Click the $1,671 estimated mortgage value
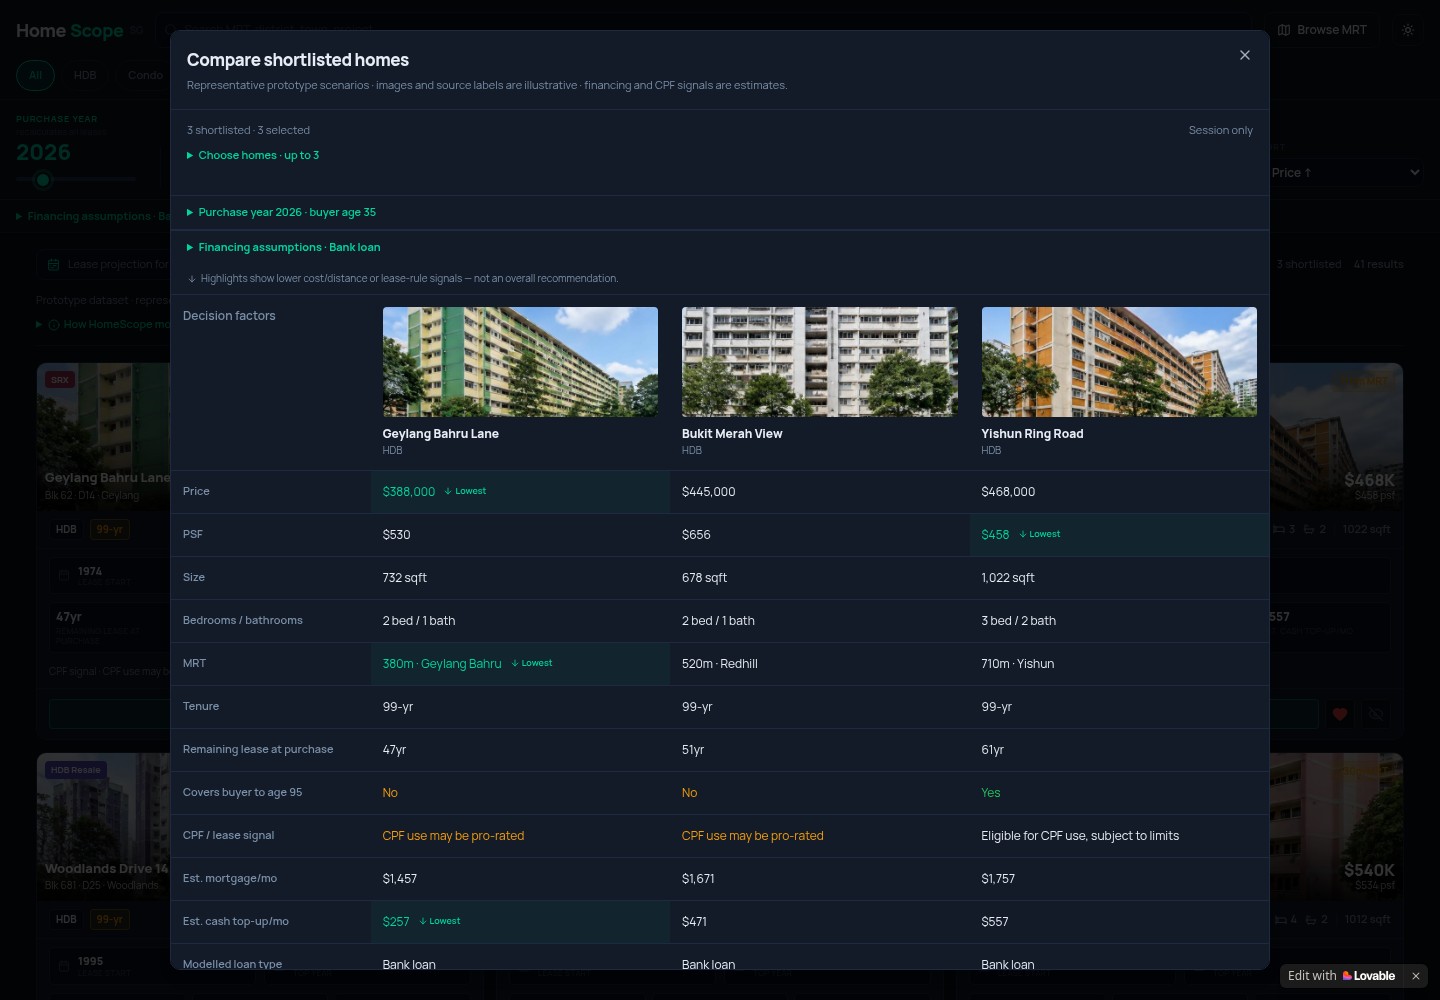The width and height of the screenshot is (1440, 1000). click(x=698, y=879)
